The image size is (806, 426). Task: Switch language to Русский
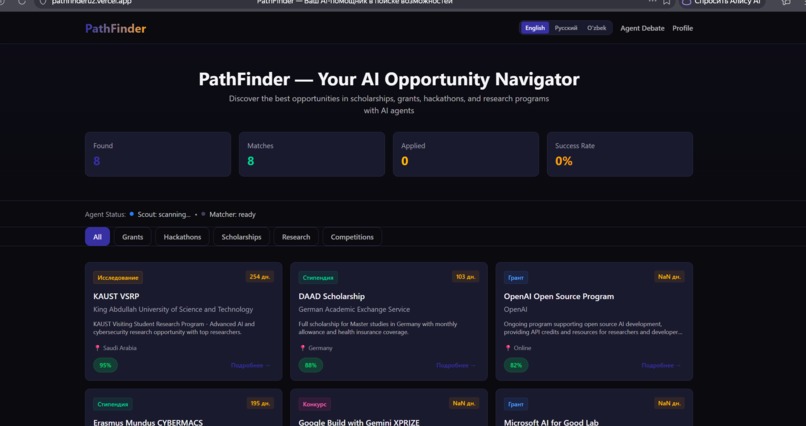[x=565, y=28]
